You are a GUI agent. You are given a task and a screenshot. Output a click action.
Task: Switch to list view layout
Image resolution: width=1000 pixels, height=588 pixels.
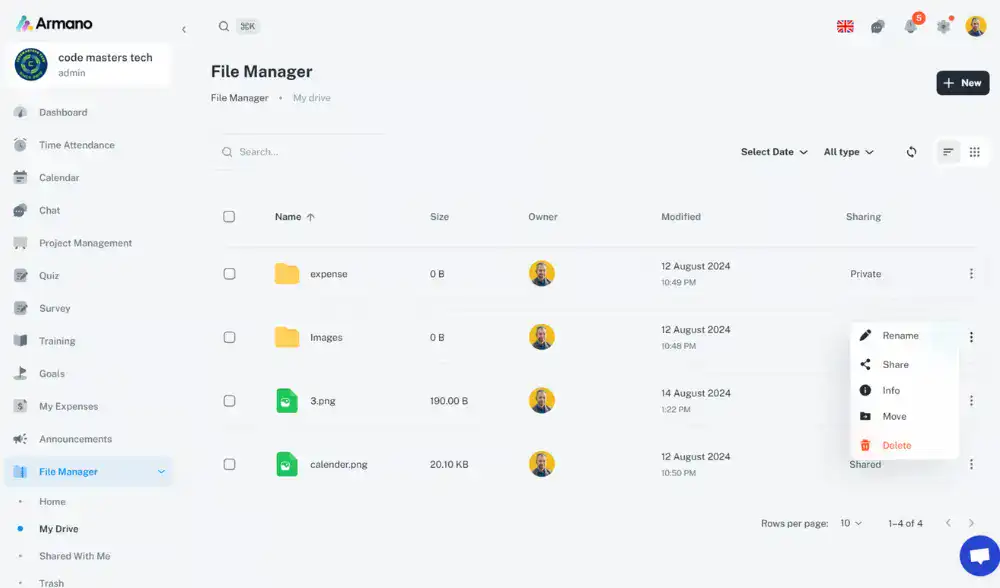[x=947, y=152]
